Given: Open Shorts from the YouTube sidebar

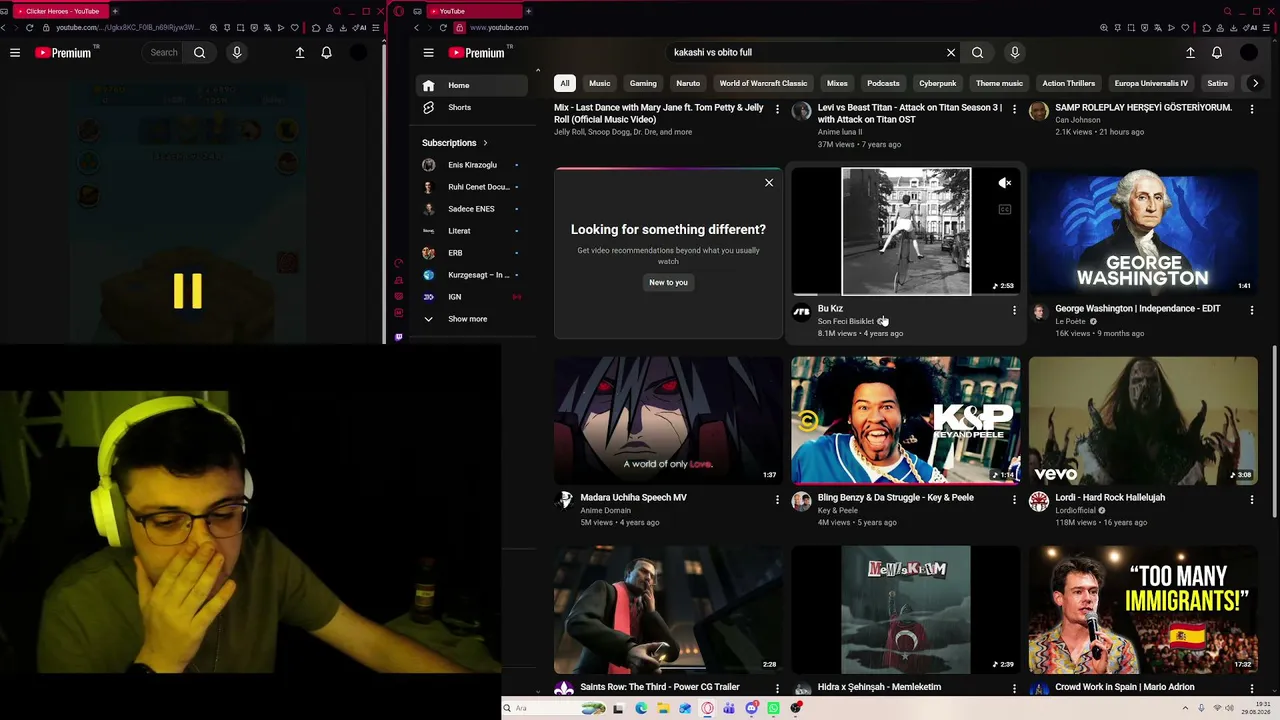Looking at the screenshot, I should (x=473, y=107).
